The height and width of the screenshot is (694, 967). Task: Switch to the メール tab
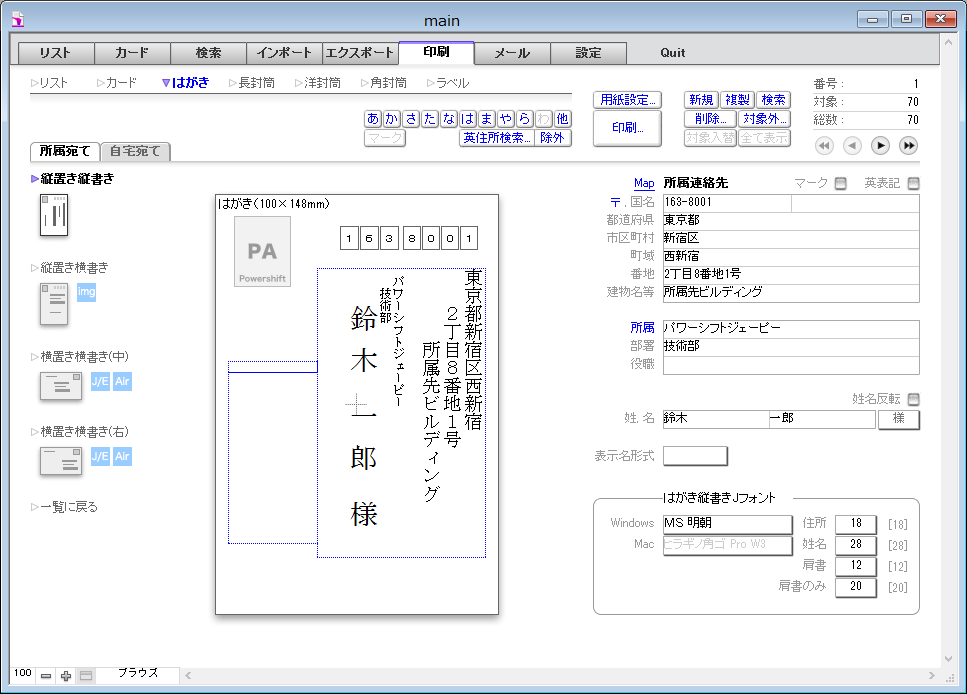pyautogui.click(x=512, y=53)
